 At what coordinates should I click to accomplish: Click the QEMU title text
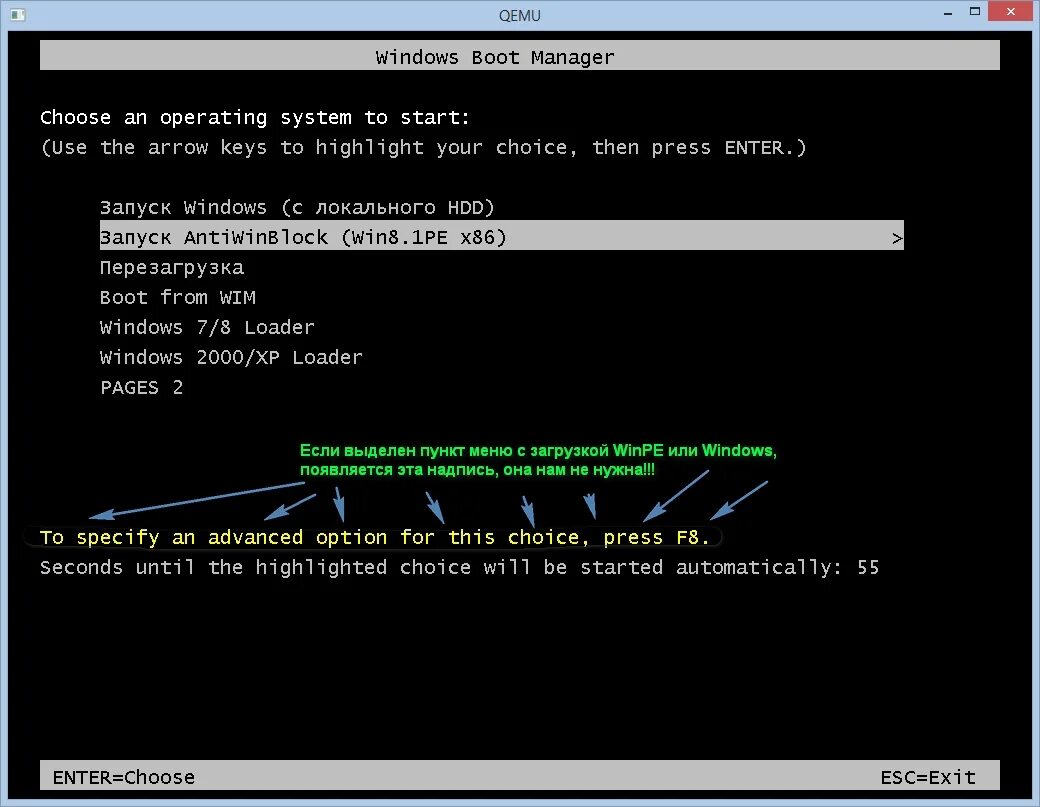pyautogui.click(x=519, y=15)
